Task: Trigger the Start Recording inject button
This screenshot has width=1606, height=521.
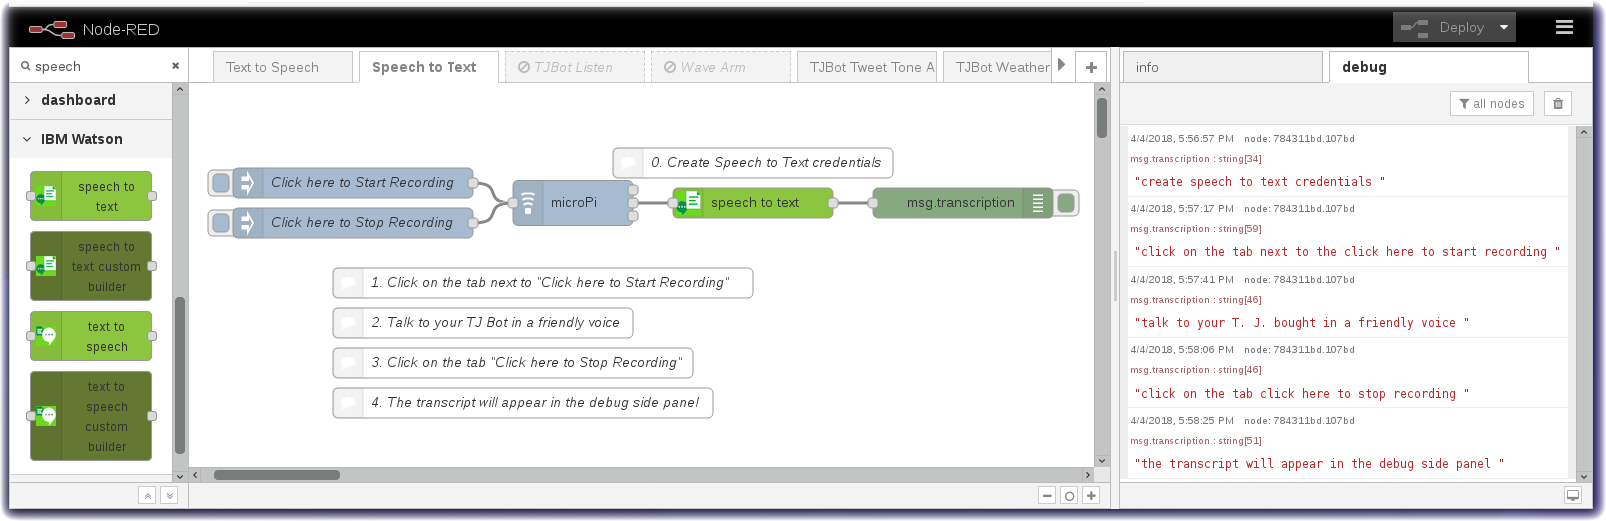Action: (x=221, y=182)
